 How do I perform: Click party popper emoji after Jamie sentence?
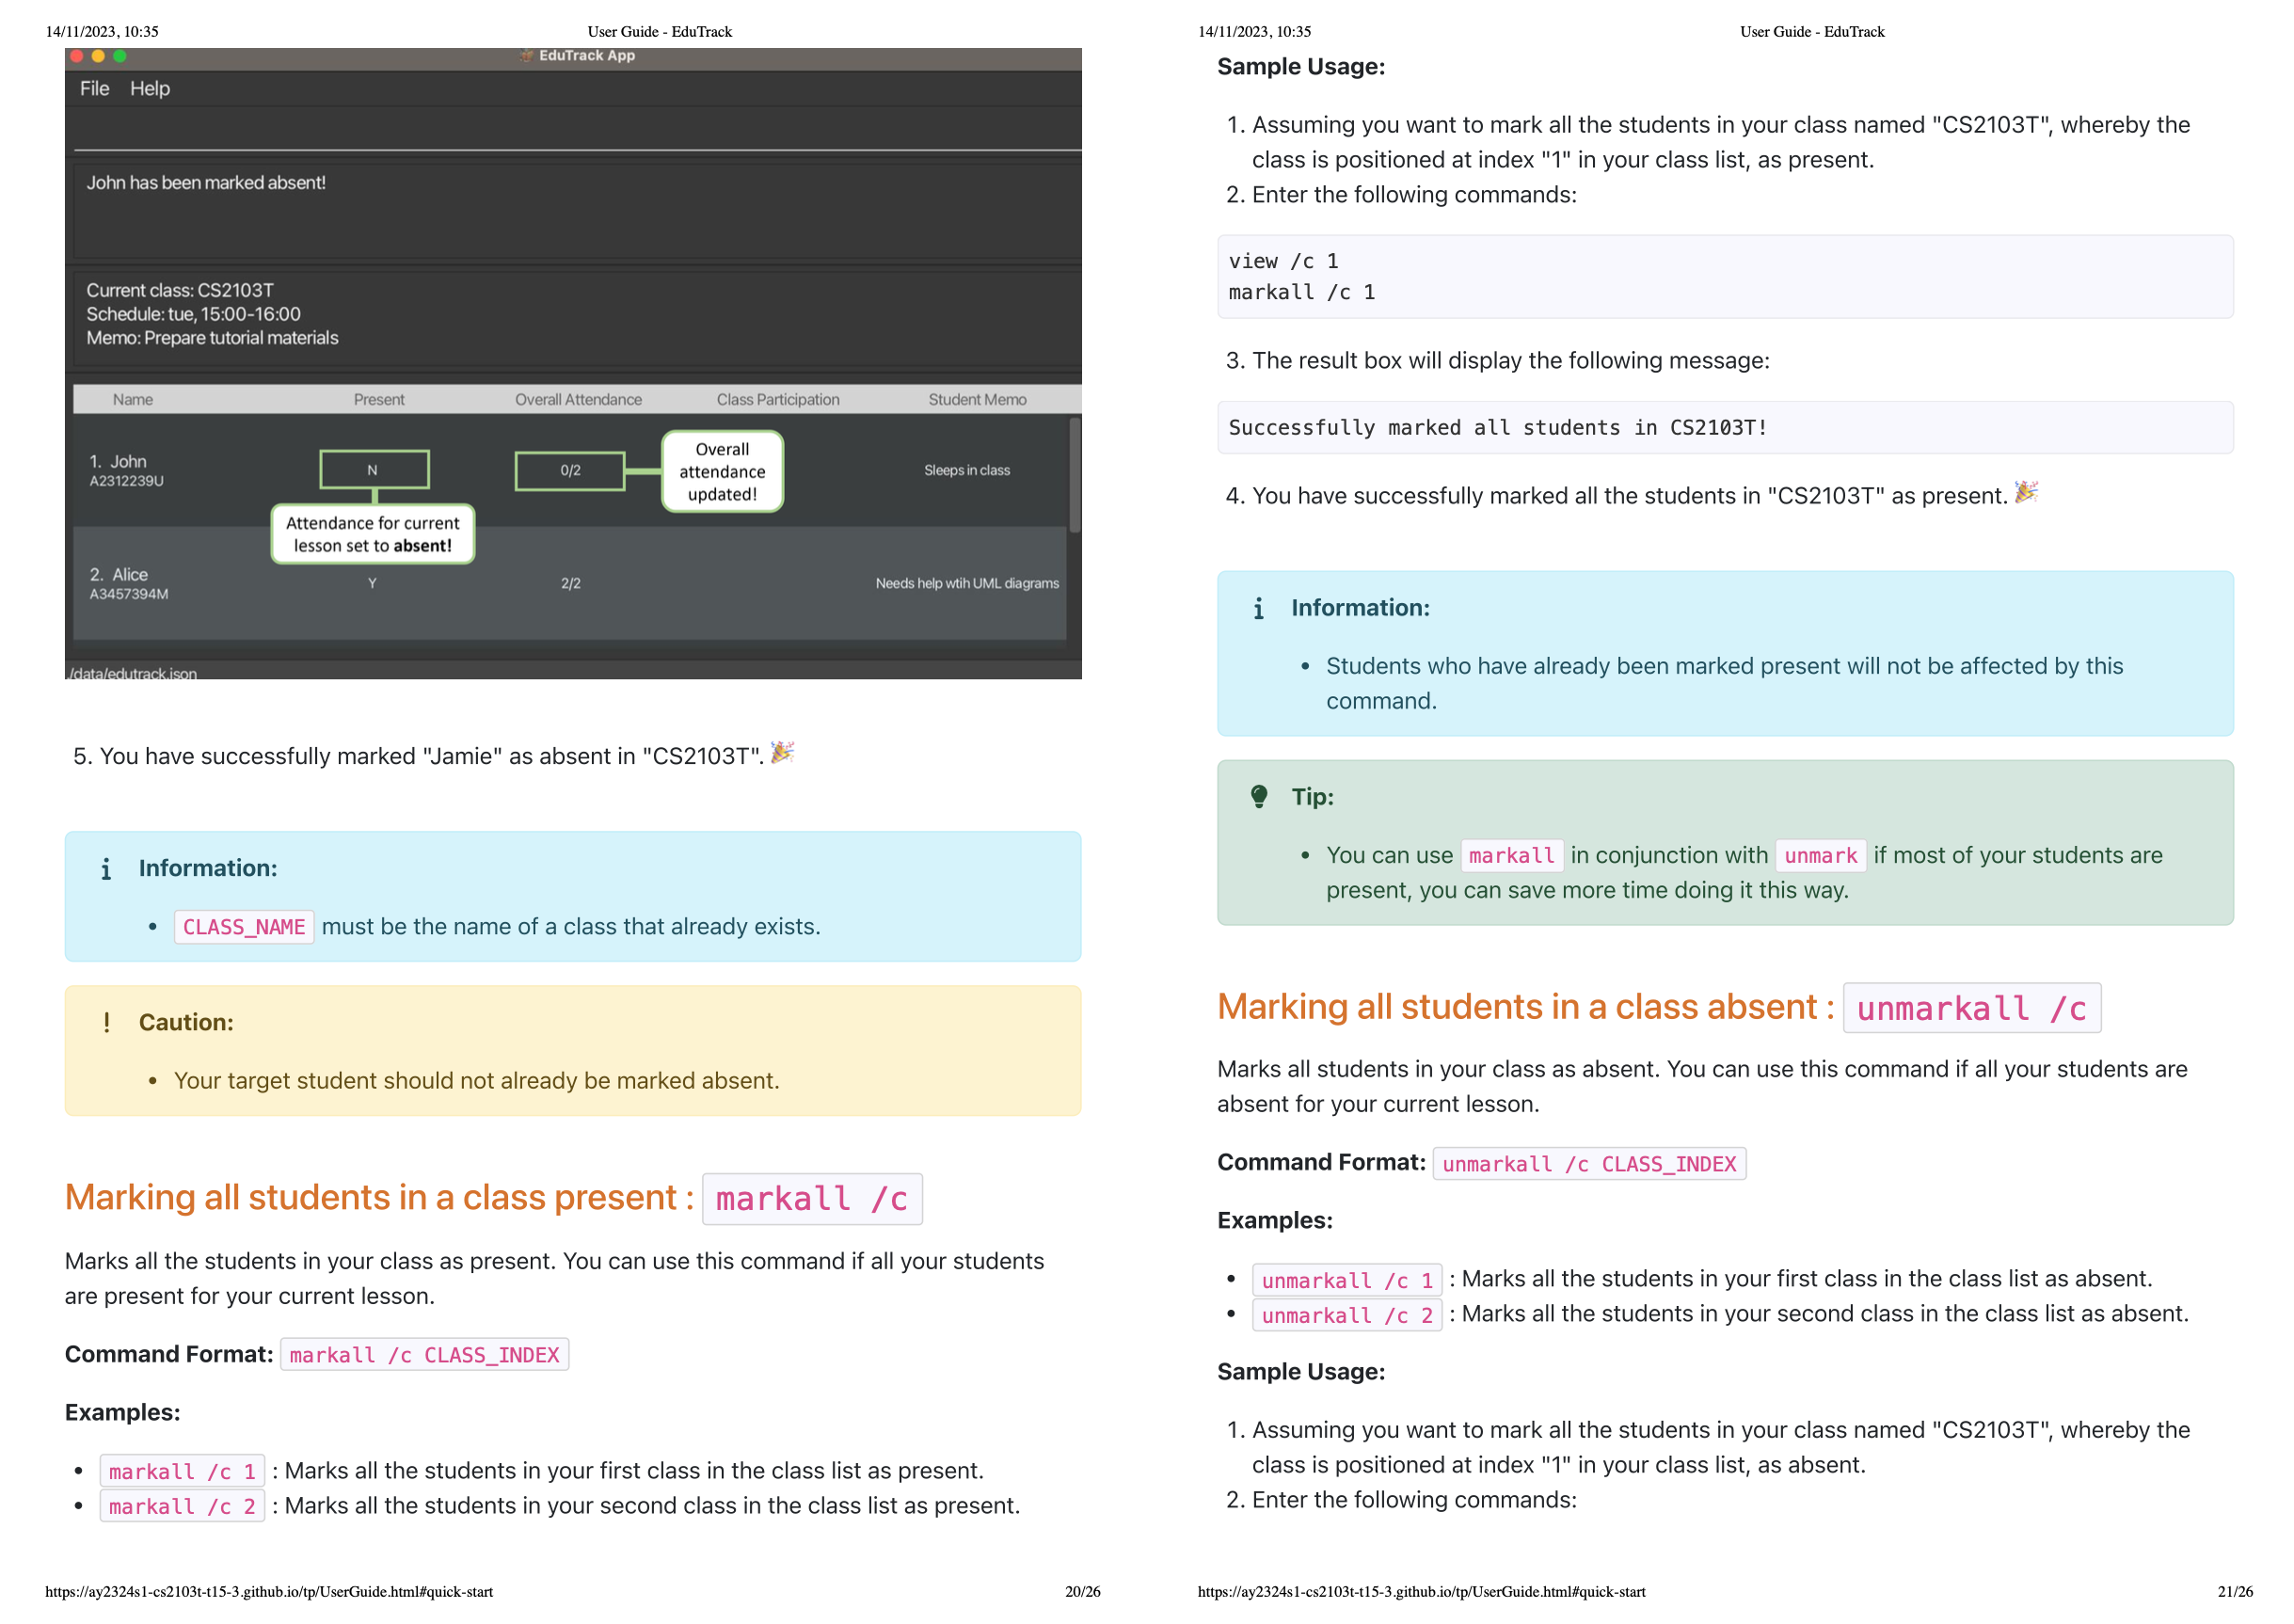coord(782,753)
